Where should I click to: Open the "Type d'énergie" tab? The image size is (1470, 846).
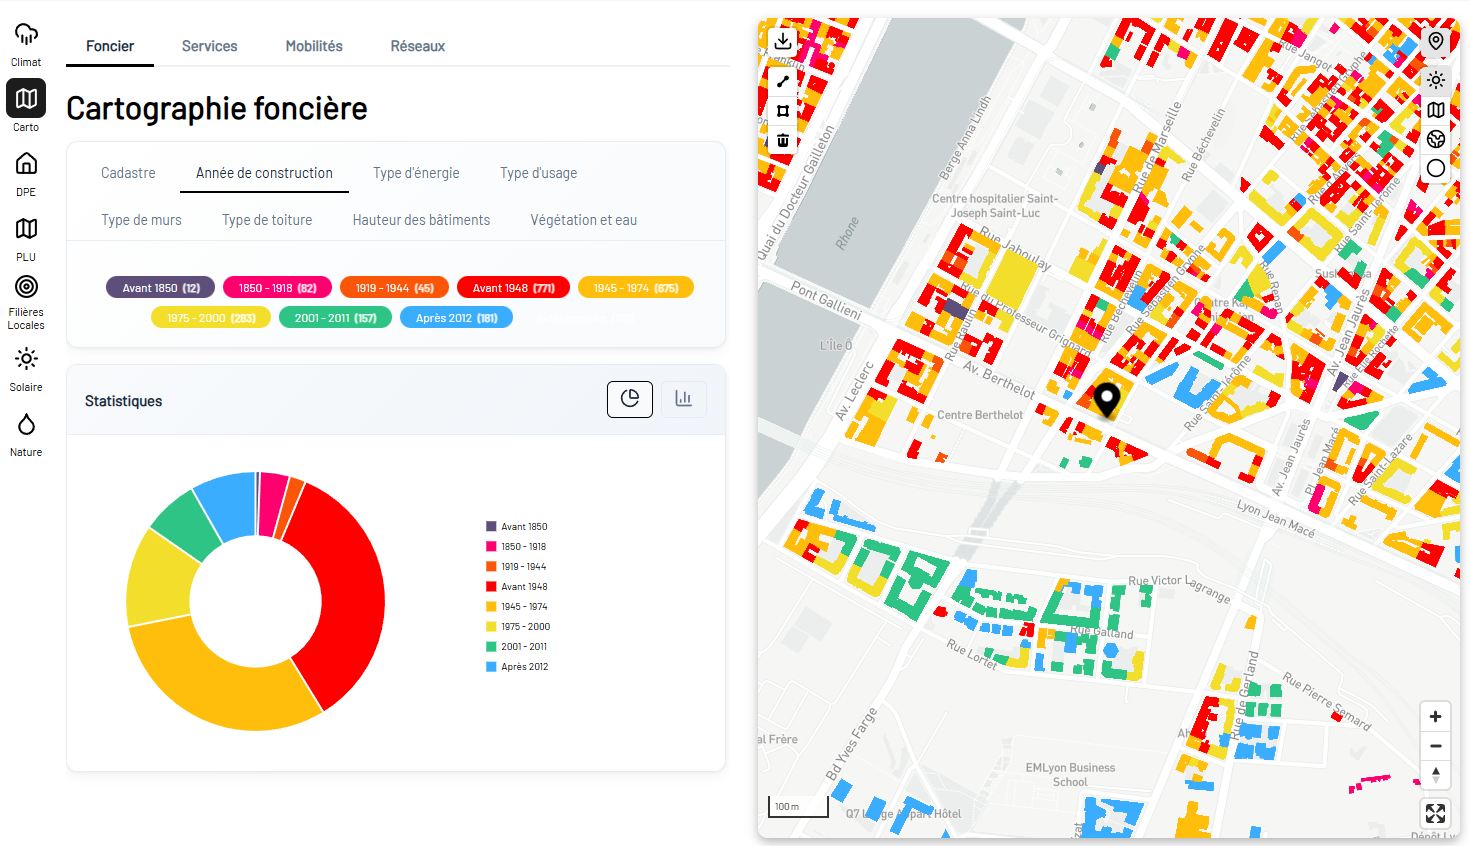(416, 173)
